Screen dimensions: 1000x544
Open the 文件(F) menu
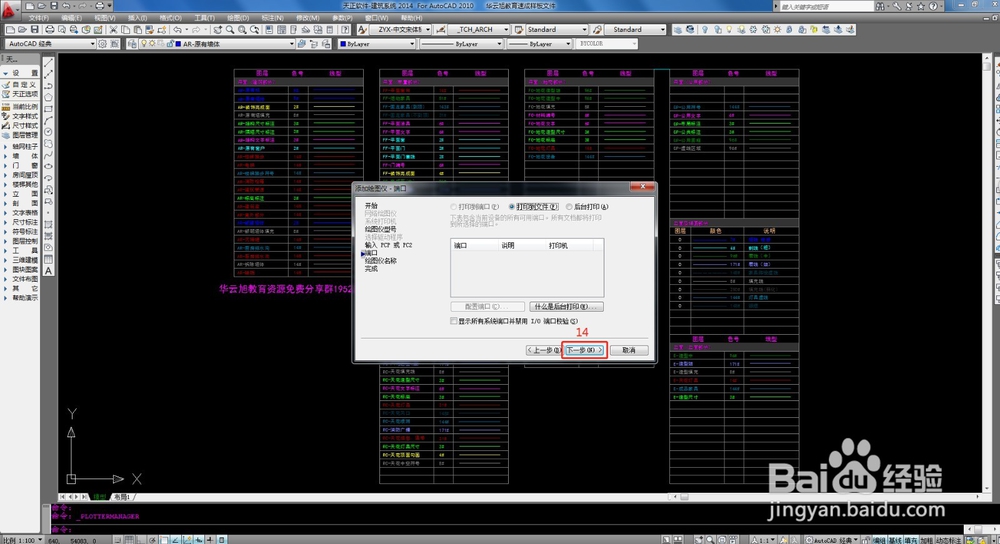(x=39, y=18)
